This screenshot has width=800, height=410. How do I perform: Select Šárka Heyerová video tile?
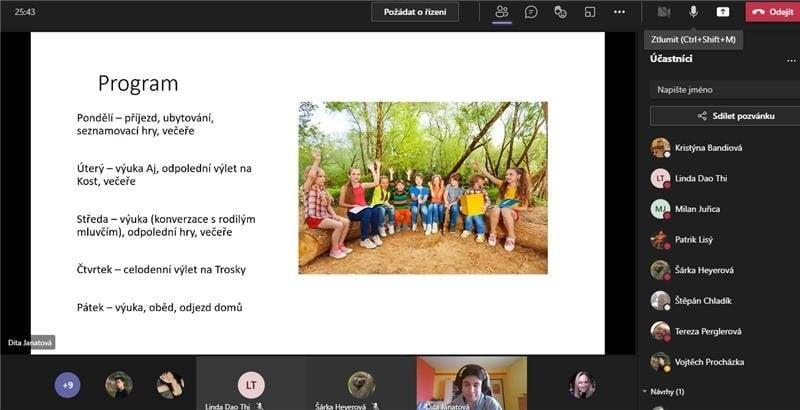tap(361, 383)
